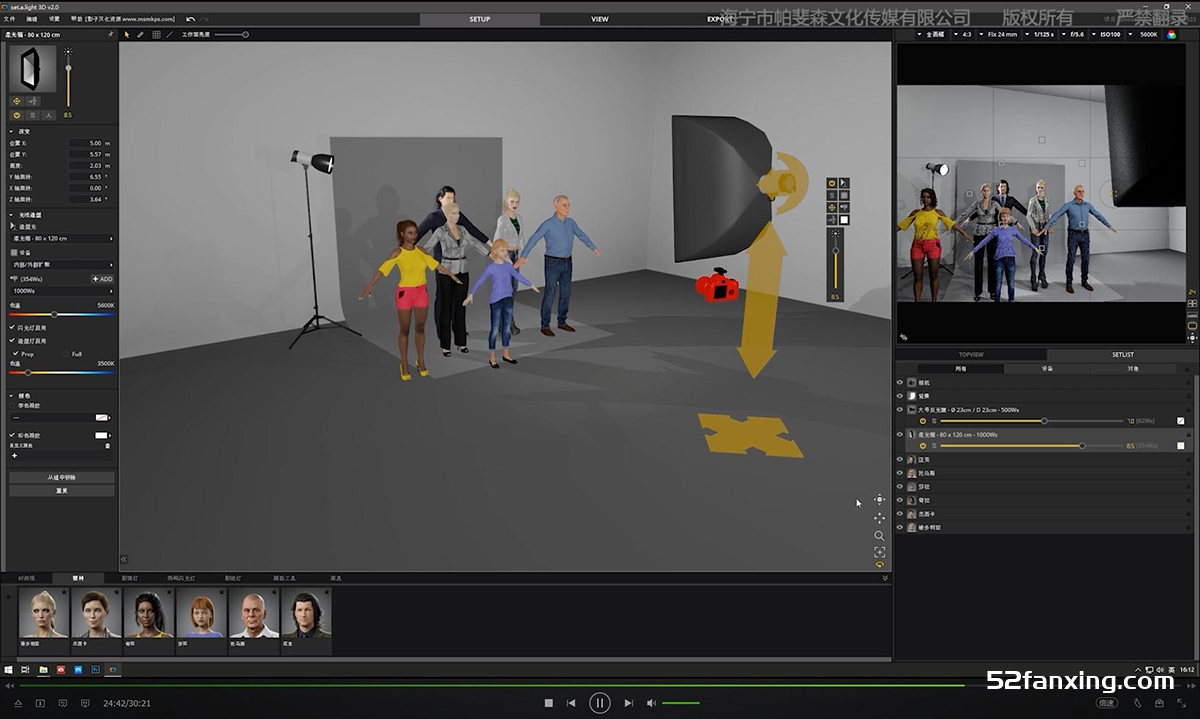Click the 重置 reset button at panel bottom
Screen dimensions: 1200x719
(x=62, y=491)
